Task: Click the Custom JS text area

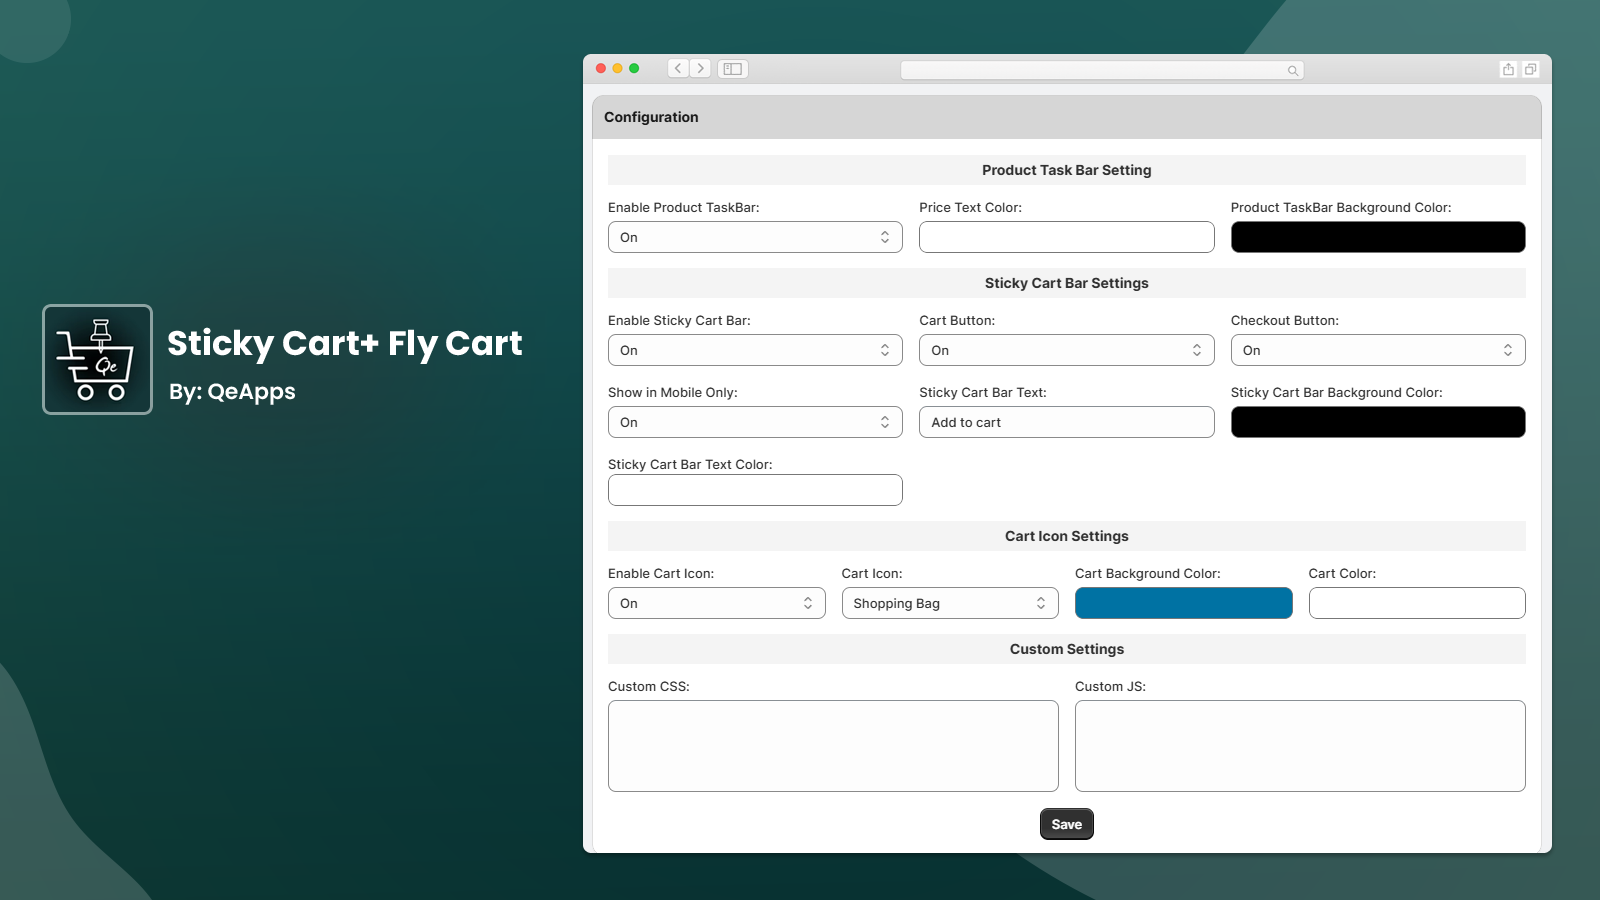Action: tap(1300, 746)
